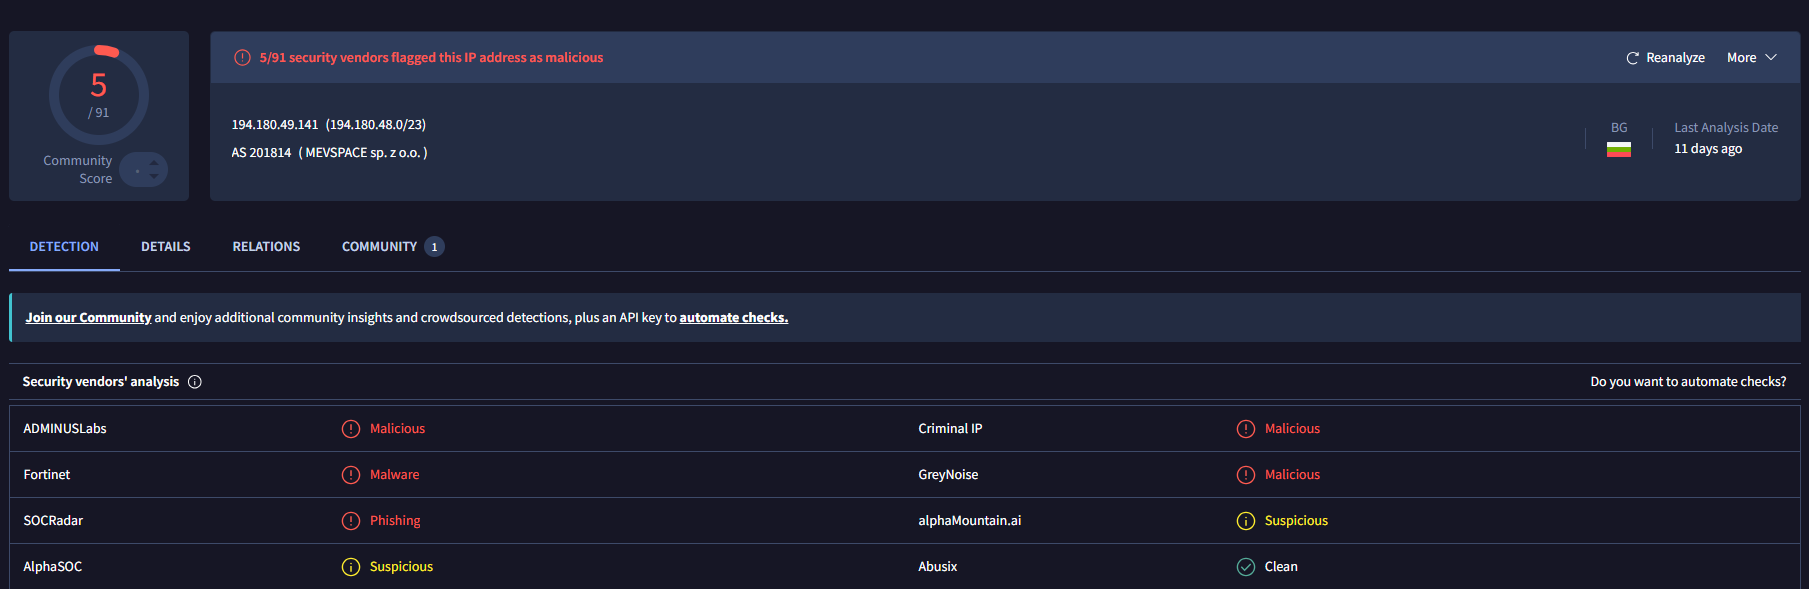Click the 11 days ago value

pyautogui.click(x=1708, y=149)
